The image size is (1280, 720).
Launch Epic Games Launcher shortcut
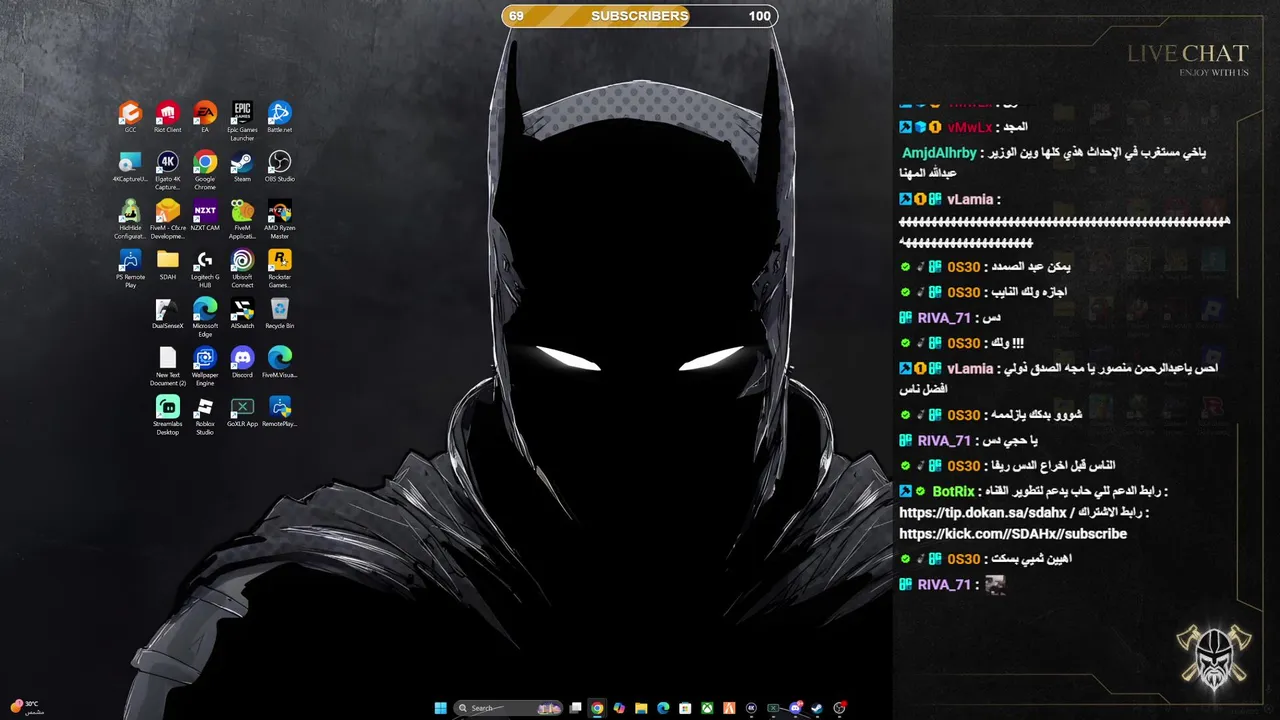tap(242, 120)
